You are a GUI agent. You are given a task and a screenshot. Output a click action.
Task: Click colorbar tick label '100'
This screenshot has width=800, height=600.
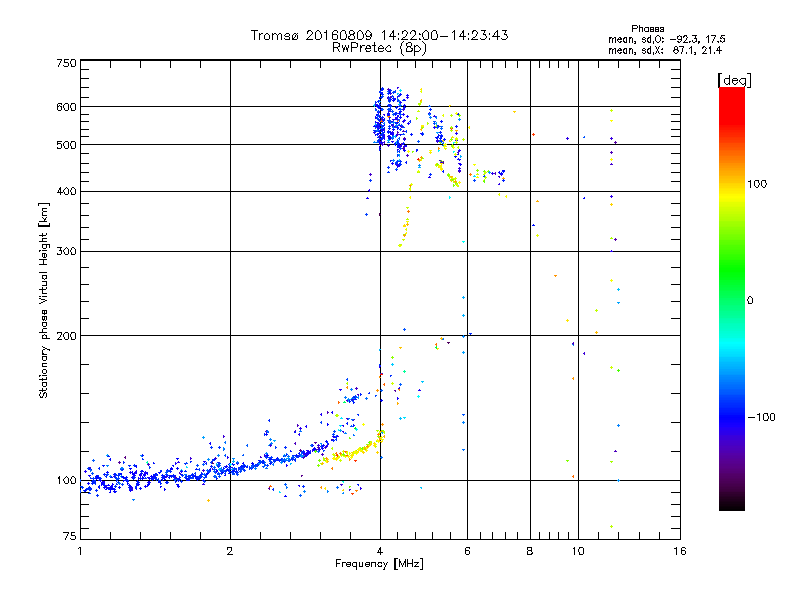757,184
